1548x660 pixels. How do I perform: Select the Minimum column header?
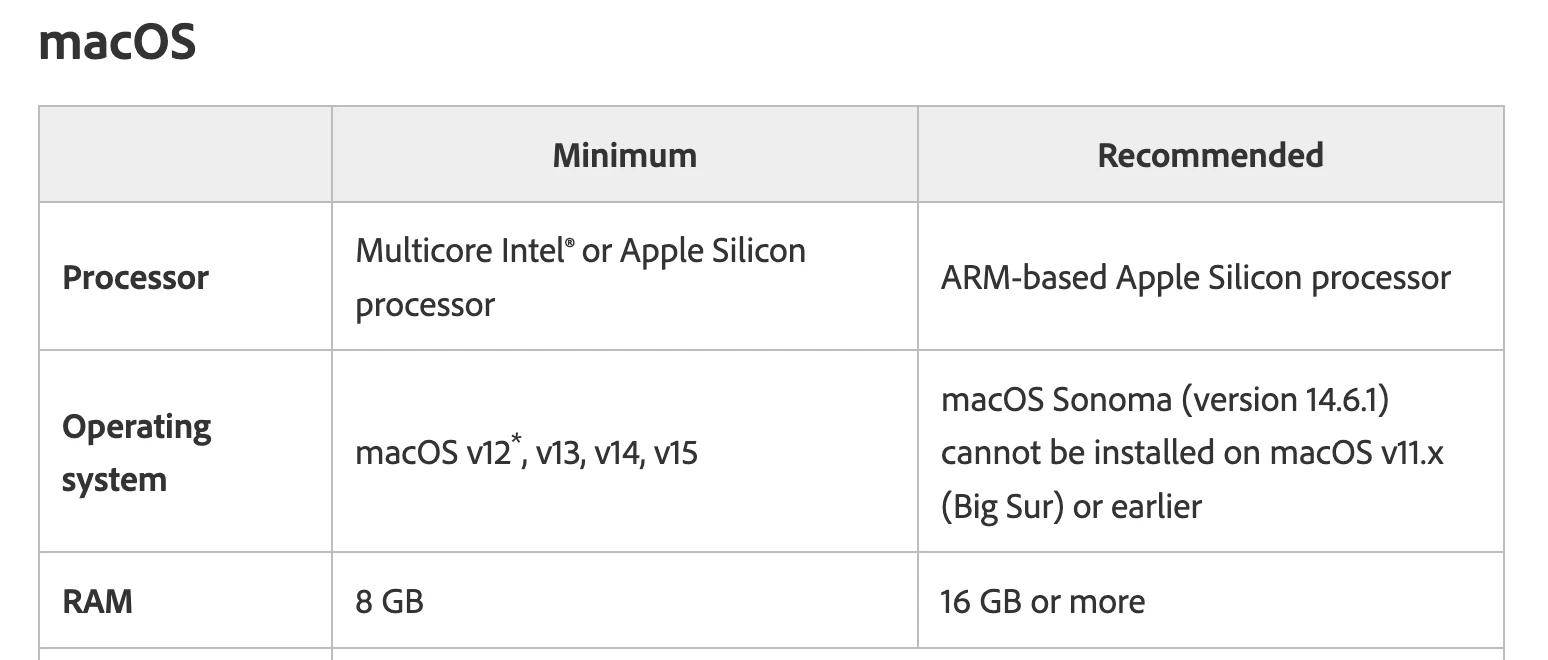coord(625,155)
